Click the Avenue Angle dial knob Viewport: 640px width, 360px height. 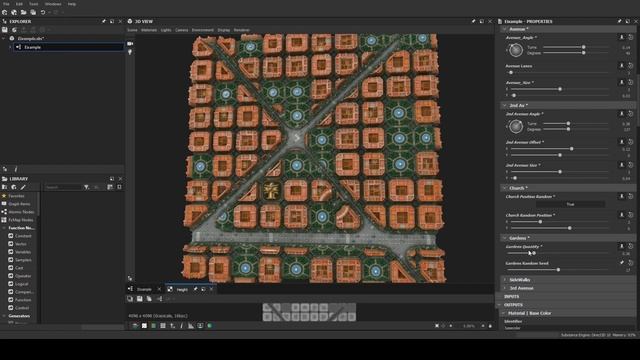[516, 50]
